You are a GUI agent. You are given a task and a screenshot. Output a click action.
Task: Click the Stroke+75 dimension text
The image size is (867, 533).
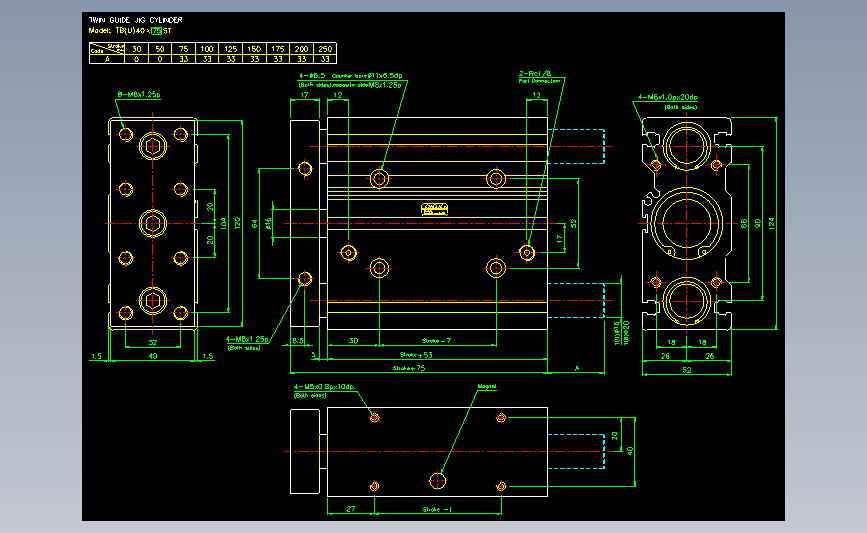[x=409, y=368]
